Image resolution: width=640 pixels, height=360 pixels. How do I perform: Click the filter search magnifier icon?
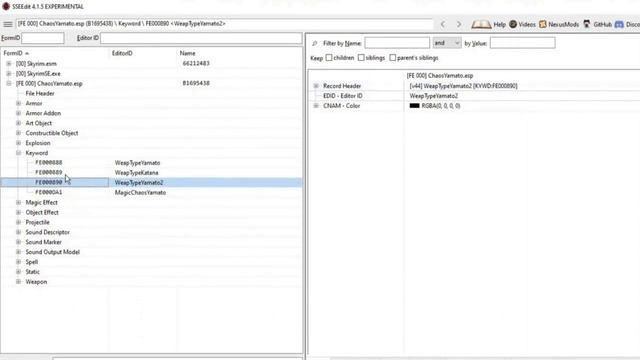pyautogui.click(x=314, y=43)
